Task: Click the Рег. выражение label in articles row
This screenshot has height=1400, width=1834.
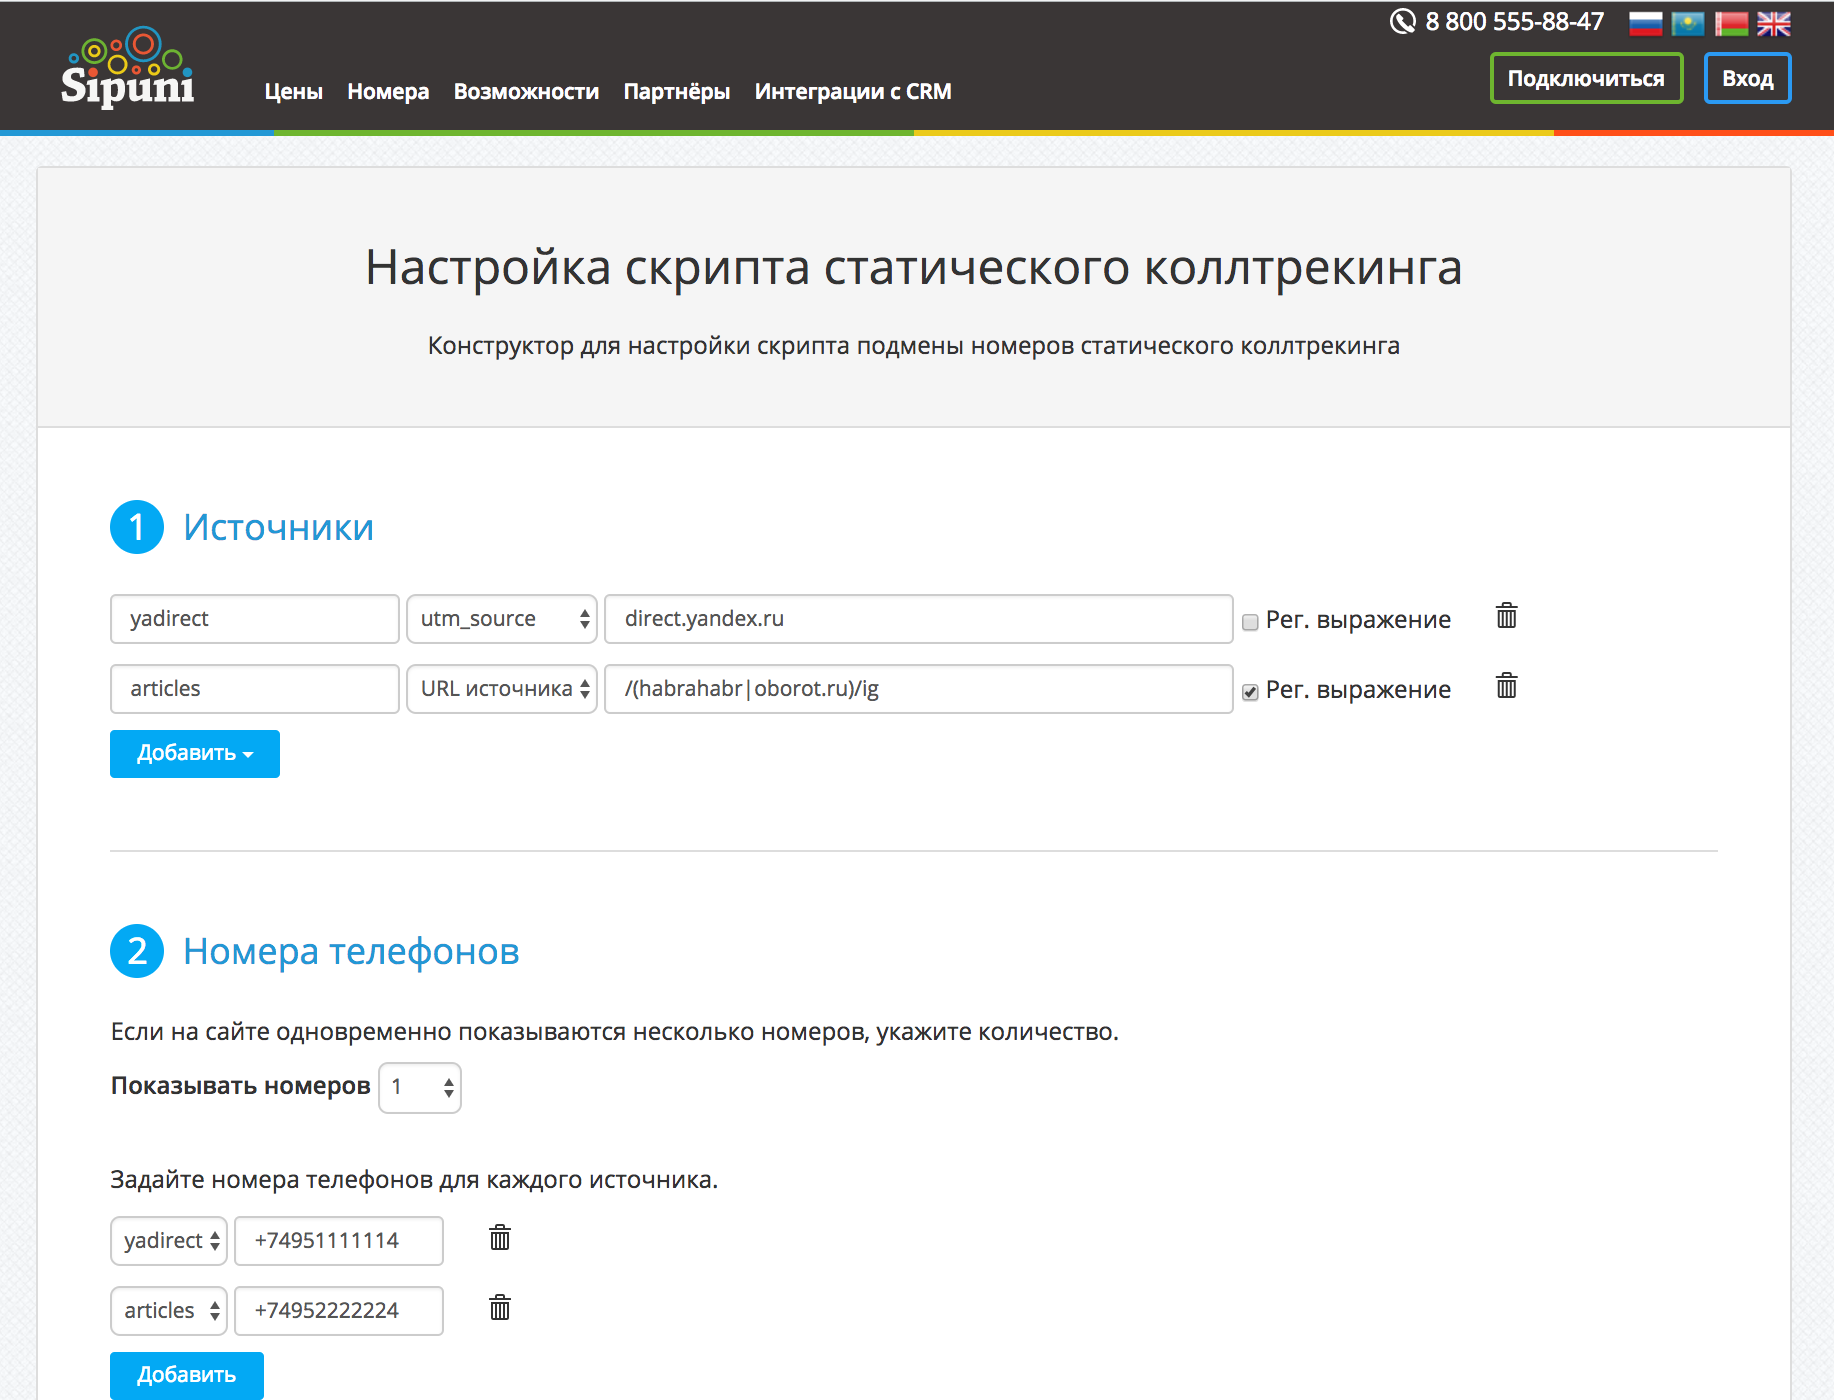Action: click(1358, 690)
